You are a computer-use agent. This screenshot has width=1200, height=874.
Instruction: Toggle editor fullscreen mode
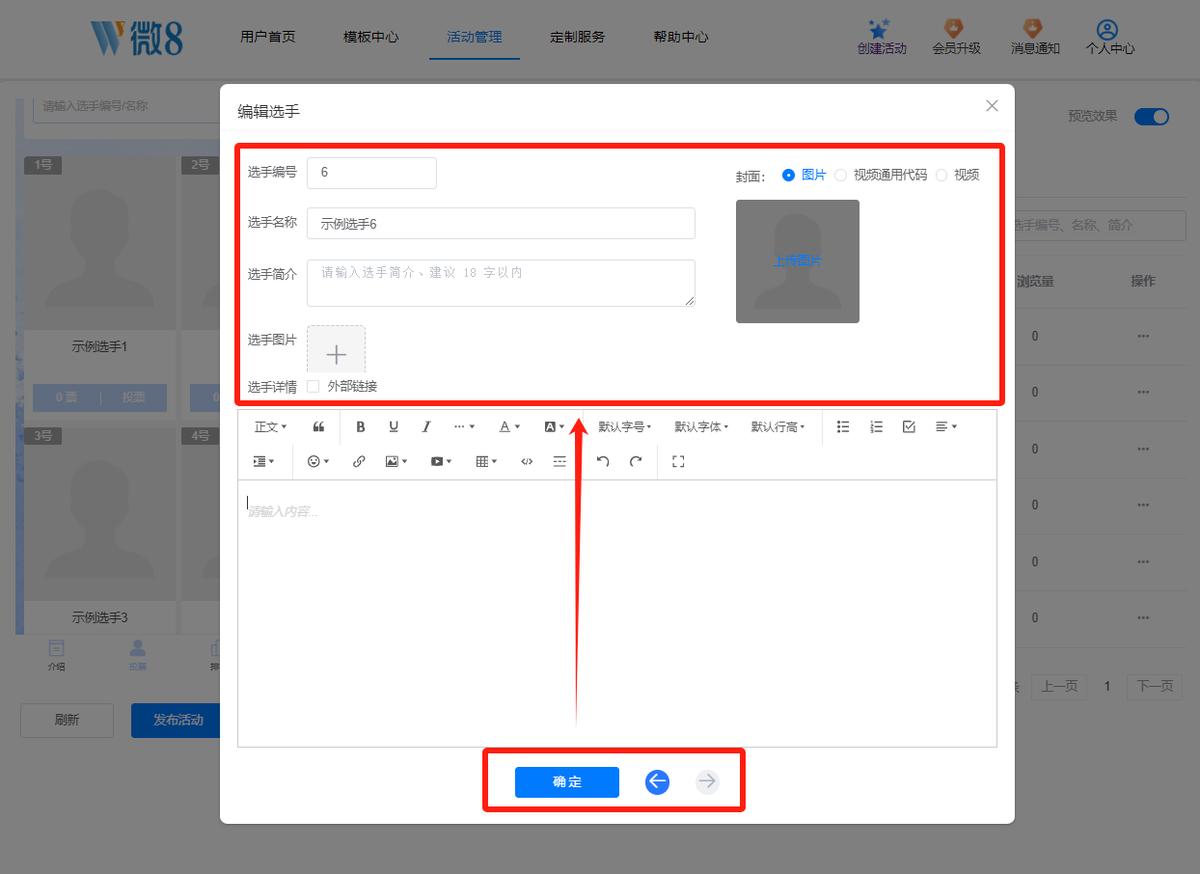(678, 461)
